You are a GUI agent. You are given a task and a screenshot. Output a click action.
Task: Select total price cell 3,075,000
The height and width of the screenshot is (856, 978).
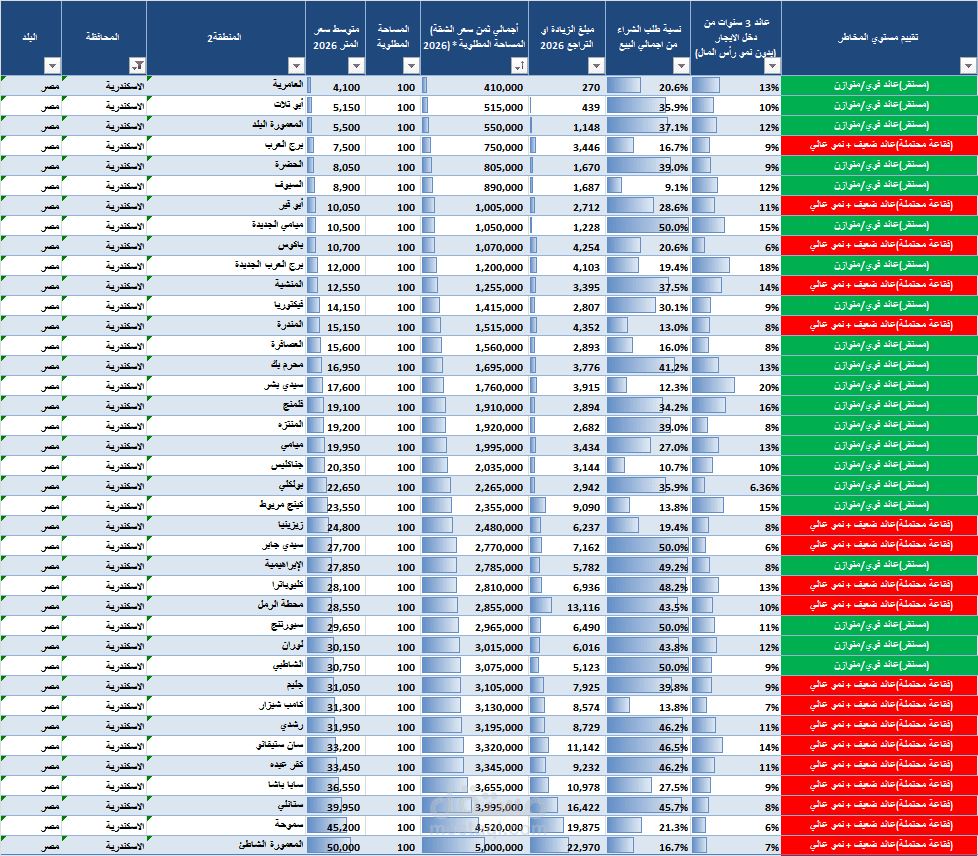(x=475, y=666)
